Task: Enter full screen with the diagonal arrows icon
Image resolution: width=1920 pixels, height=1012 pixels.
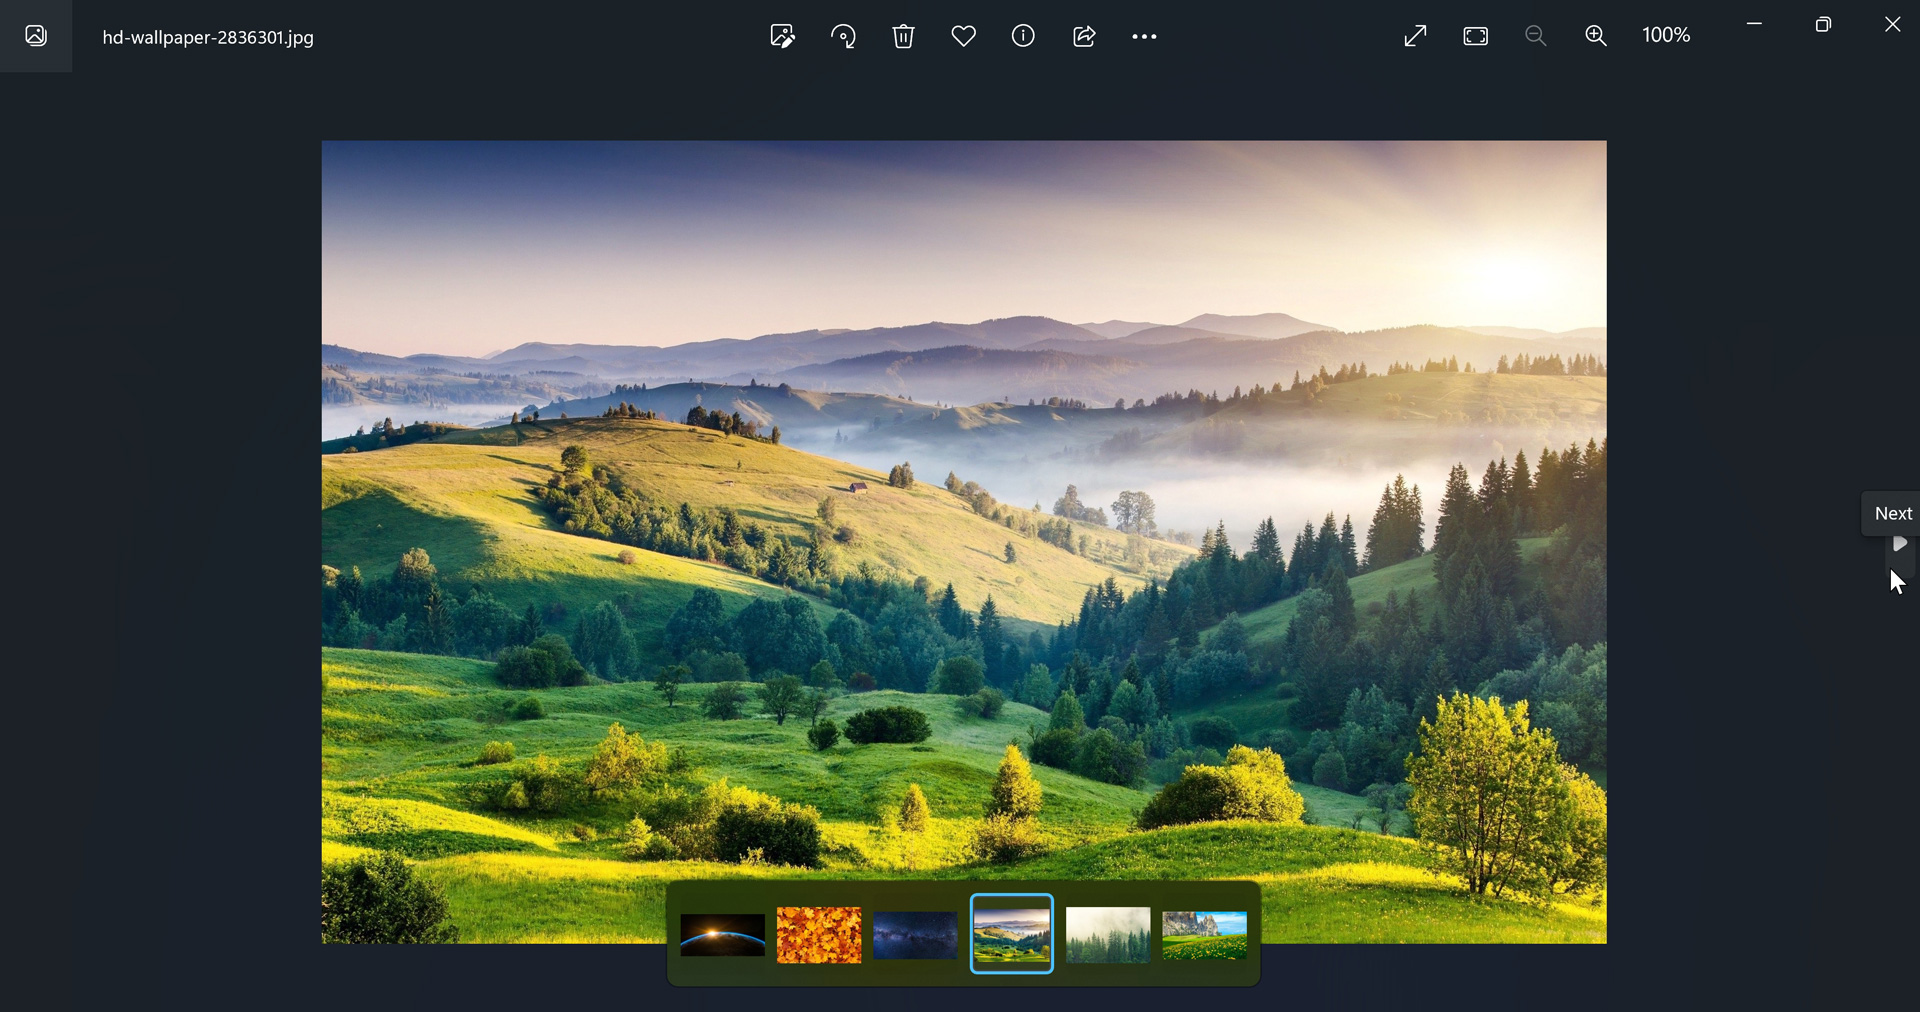Action: 1415,36
